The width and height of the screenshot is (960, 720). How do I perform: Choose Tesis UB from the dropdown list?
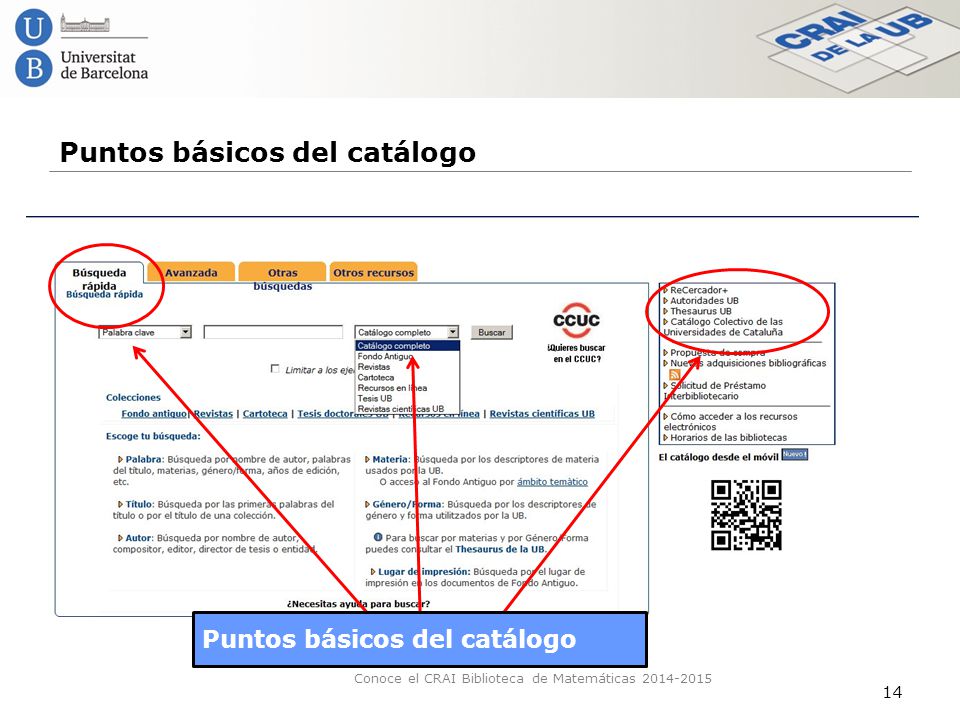tap(375, 398)
